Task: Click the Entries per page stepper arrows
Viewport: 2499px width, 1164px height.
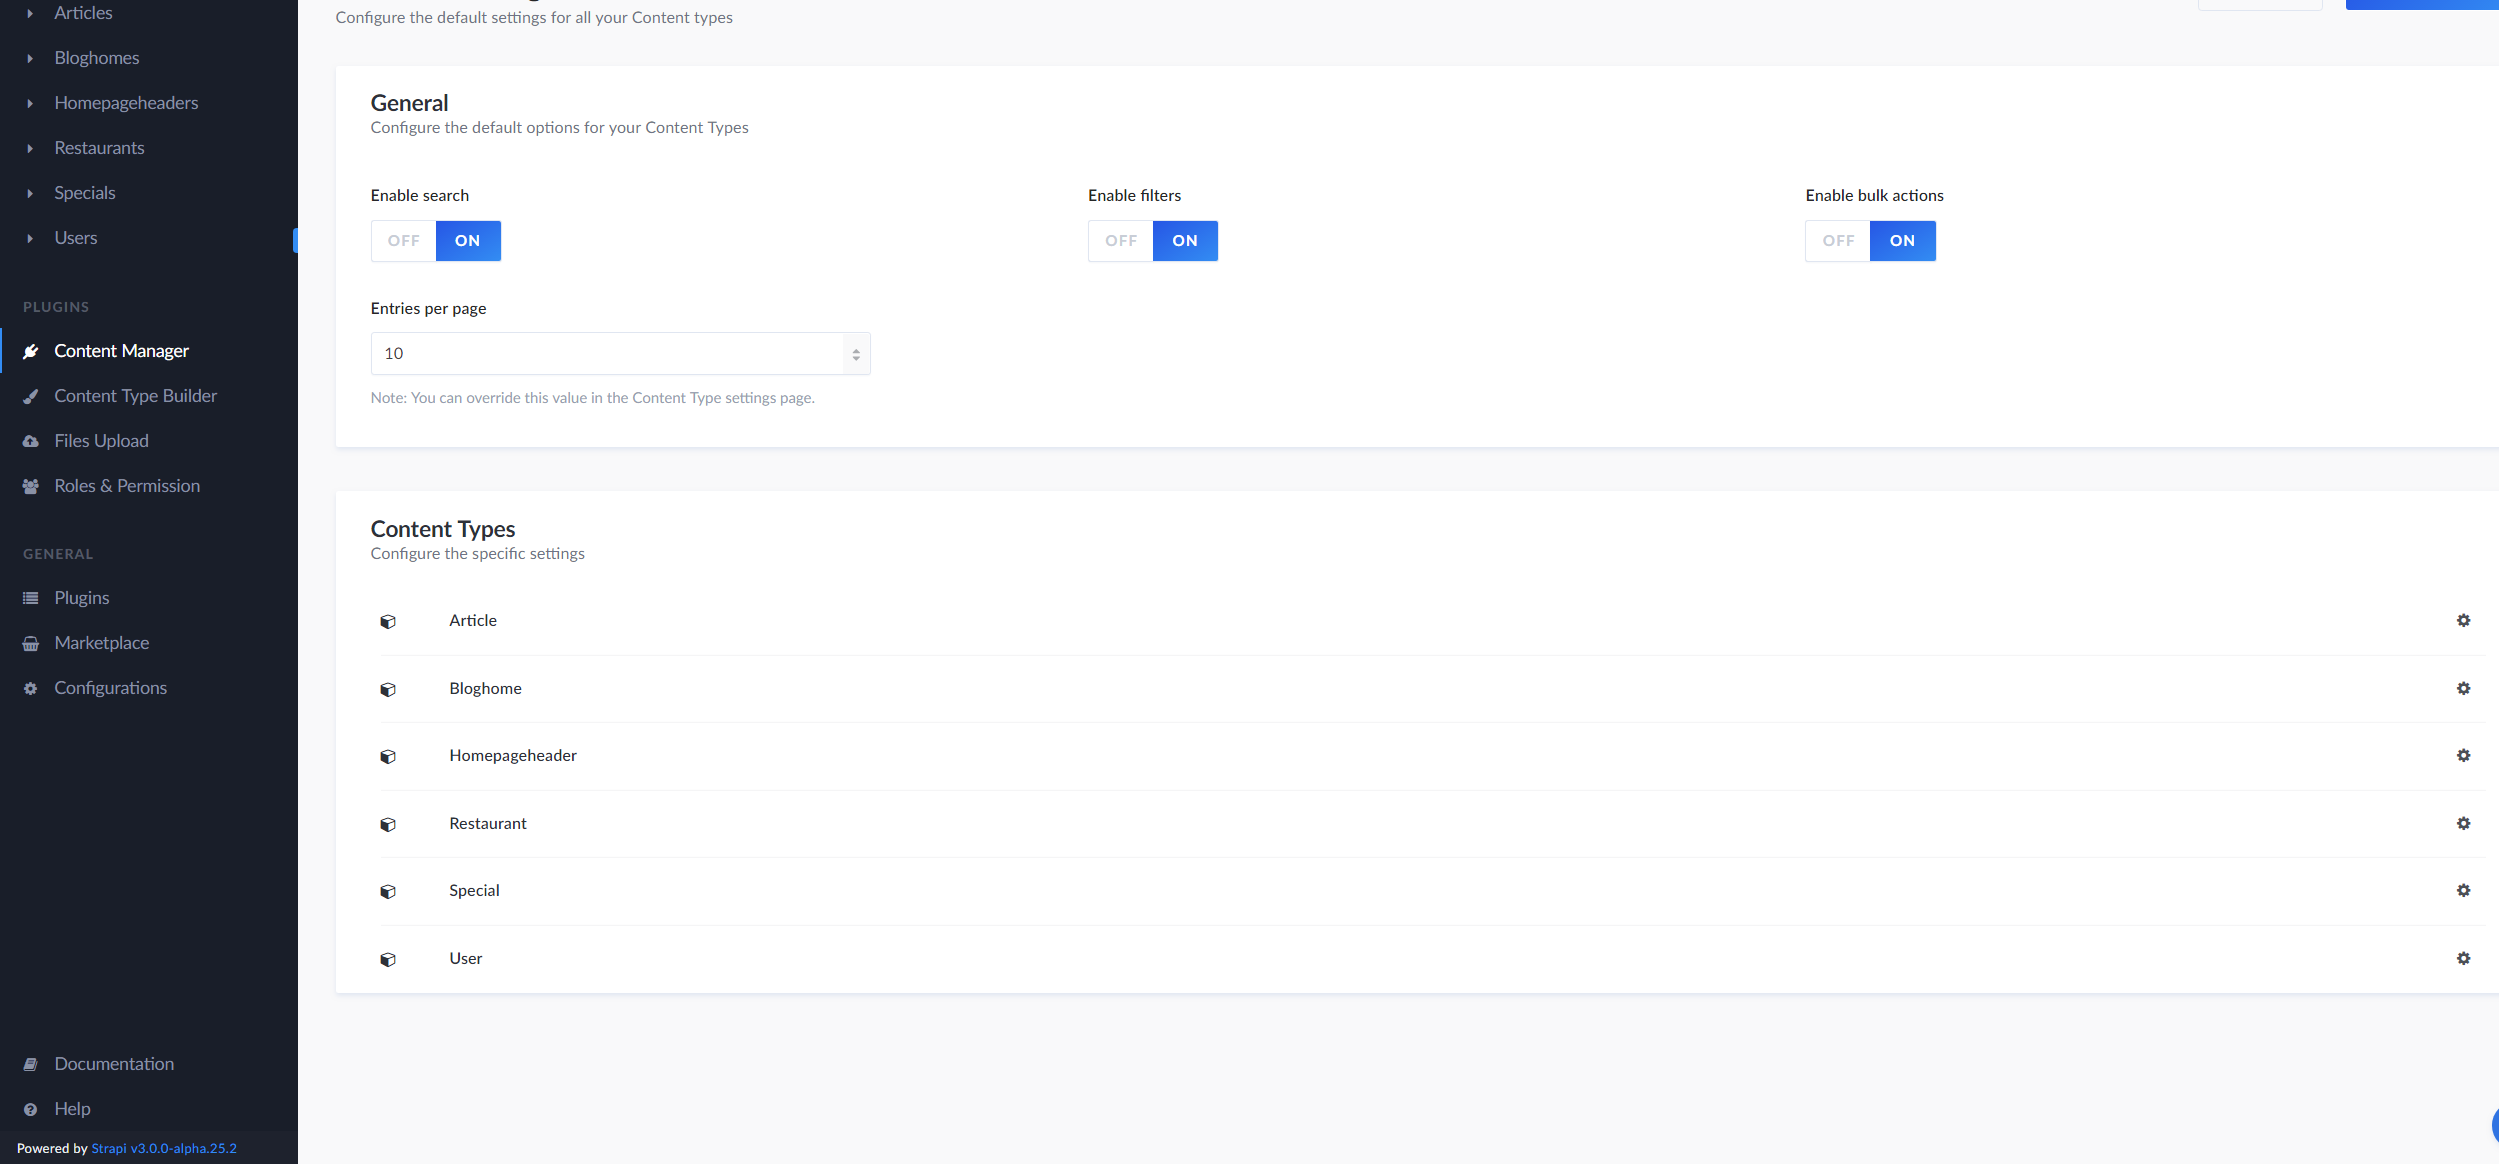Action: tap(856, 354)
